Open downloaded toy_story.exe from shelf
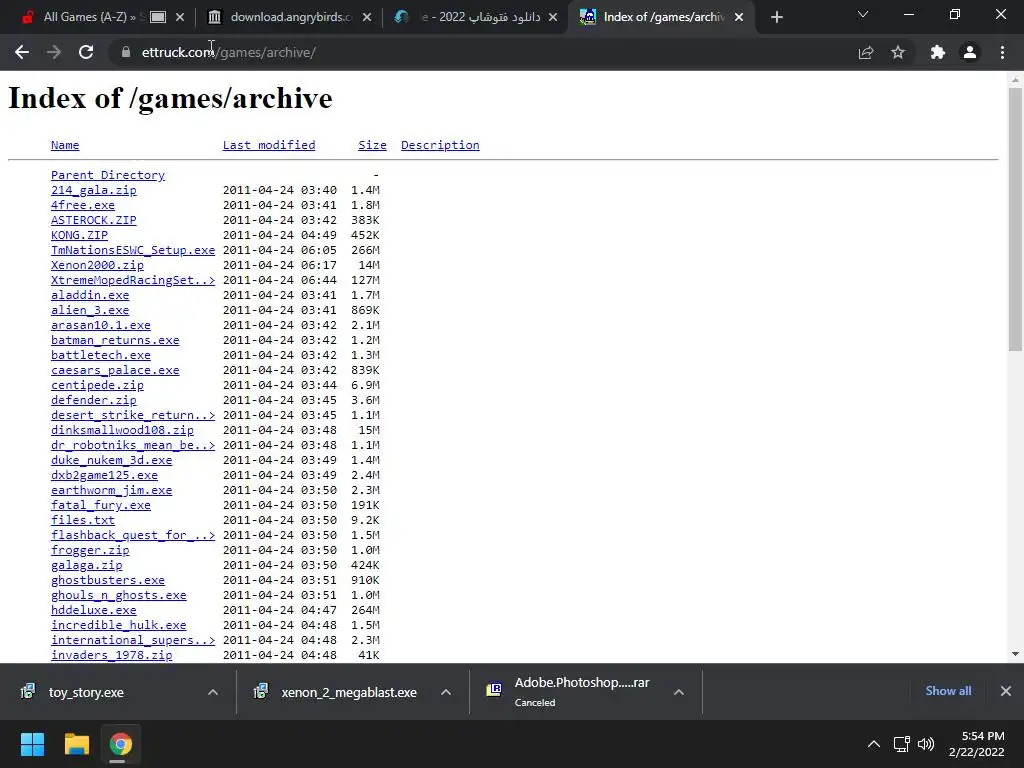This screenshot has height=768, width=1024. [85, 692]
